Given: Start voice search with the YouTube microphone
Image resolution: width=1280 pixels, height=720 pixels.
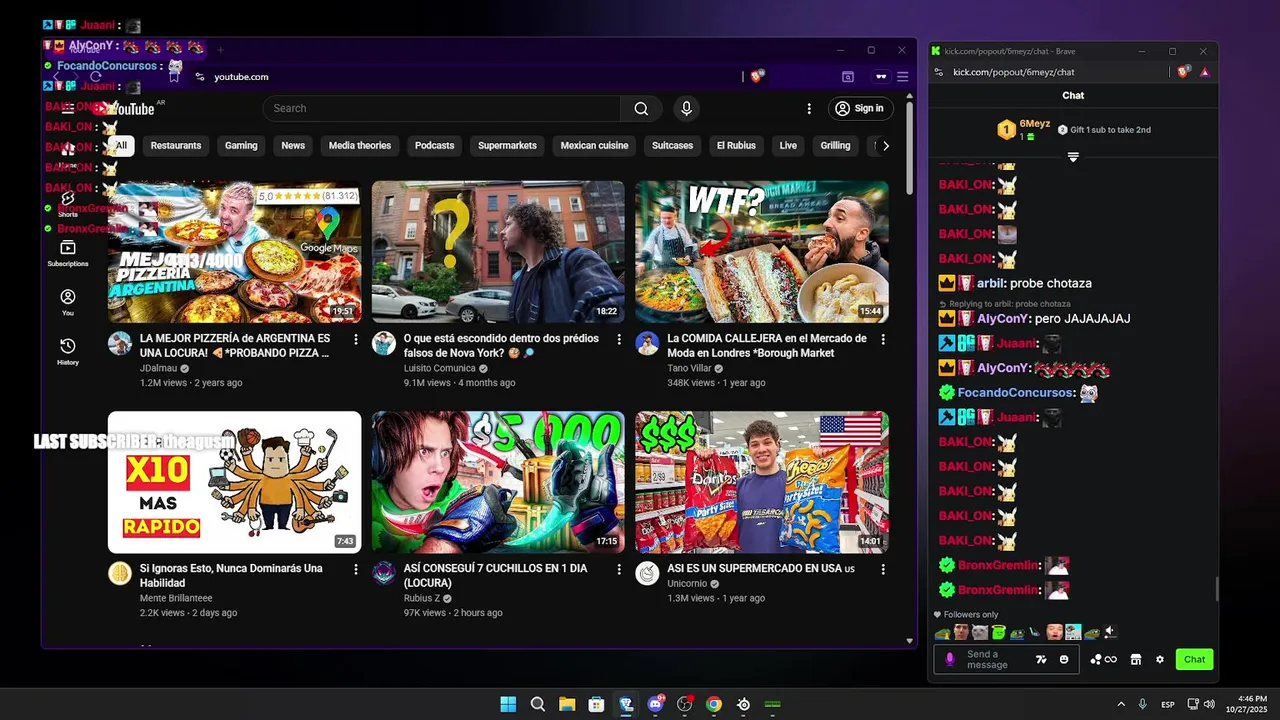Looking at the screenshot, I should pyautogui.click(x=686, y=108).
